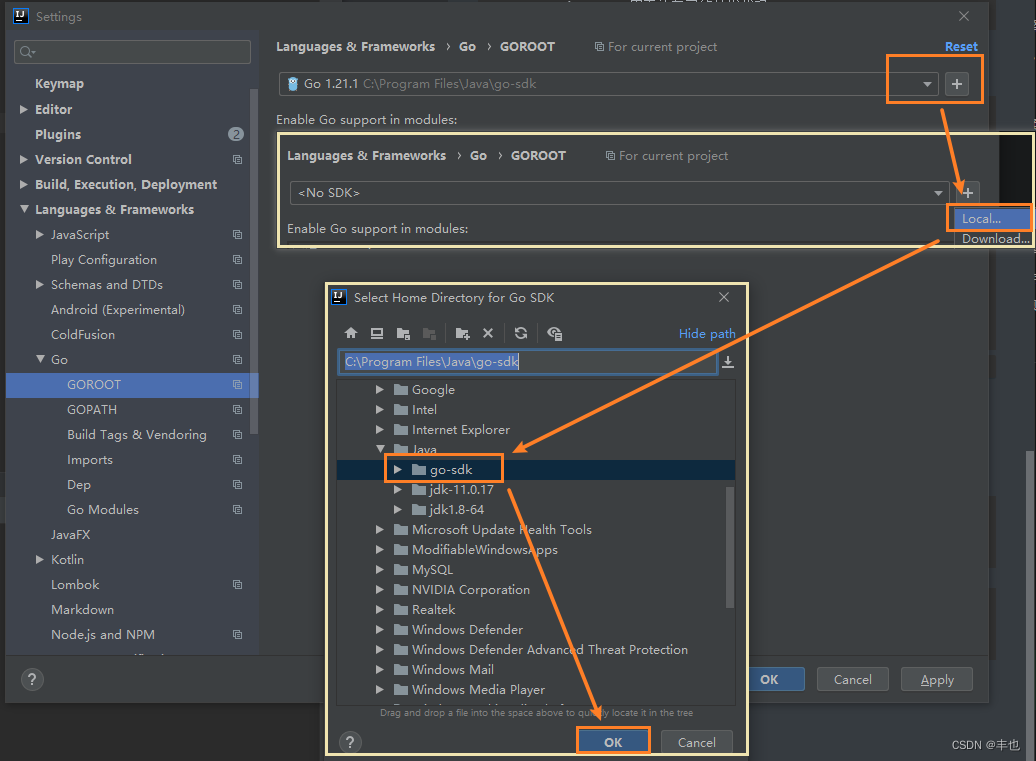Screen dimensions: 1036x761
Task: Click project-level icon beside Go Modules
Action: tap(237, 509)
